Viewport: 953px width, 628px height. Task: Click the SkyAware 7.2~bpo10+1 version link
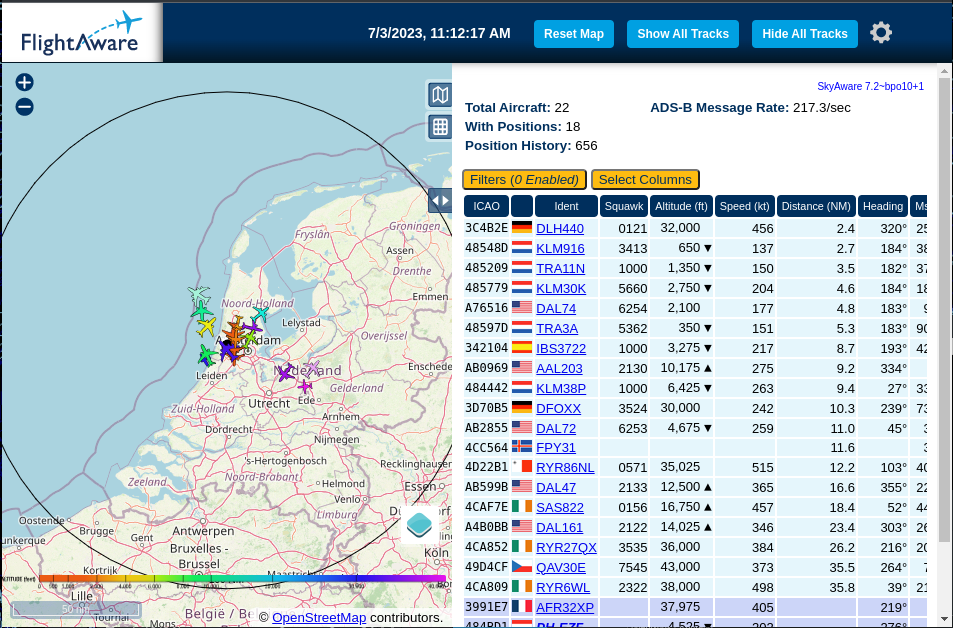coord(870,86)
